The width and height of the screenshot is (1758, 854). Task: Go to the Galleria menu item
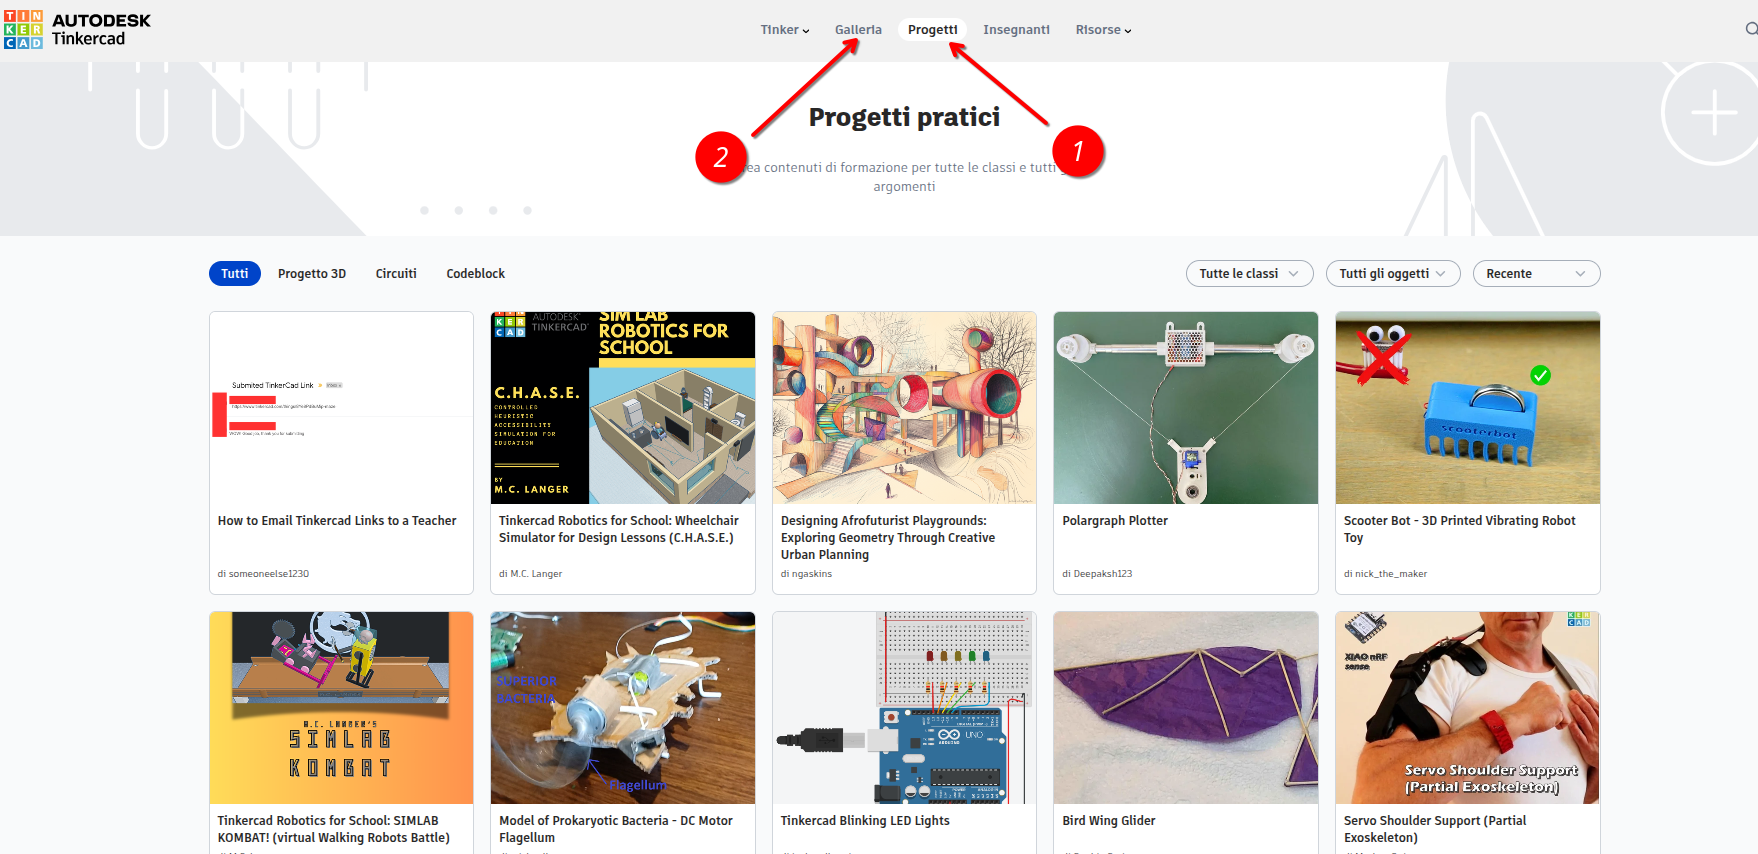(x=858, y=30)
